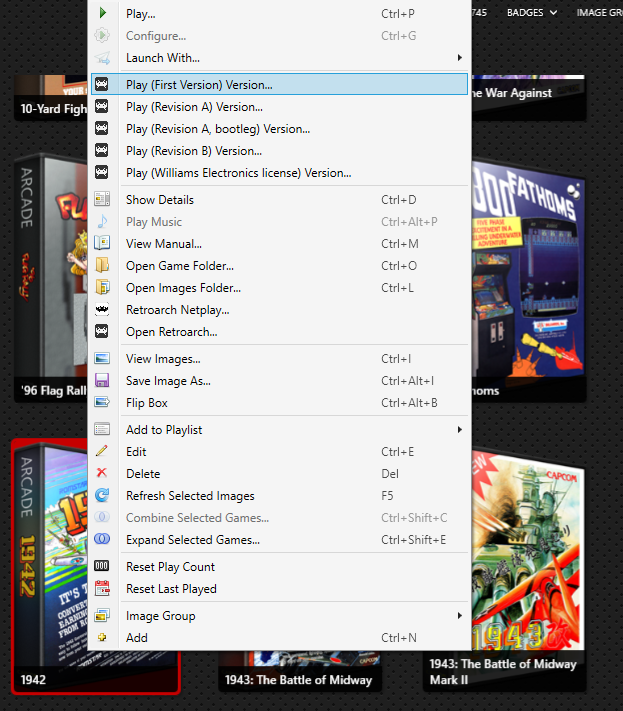Click the Reset Last Played calendar icon
The height and width of the screenshot is (711, 623).
(x=102, y=588)
